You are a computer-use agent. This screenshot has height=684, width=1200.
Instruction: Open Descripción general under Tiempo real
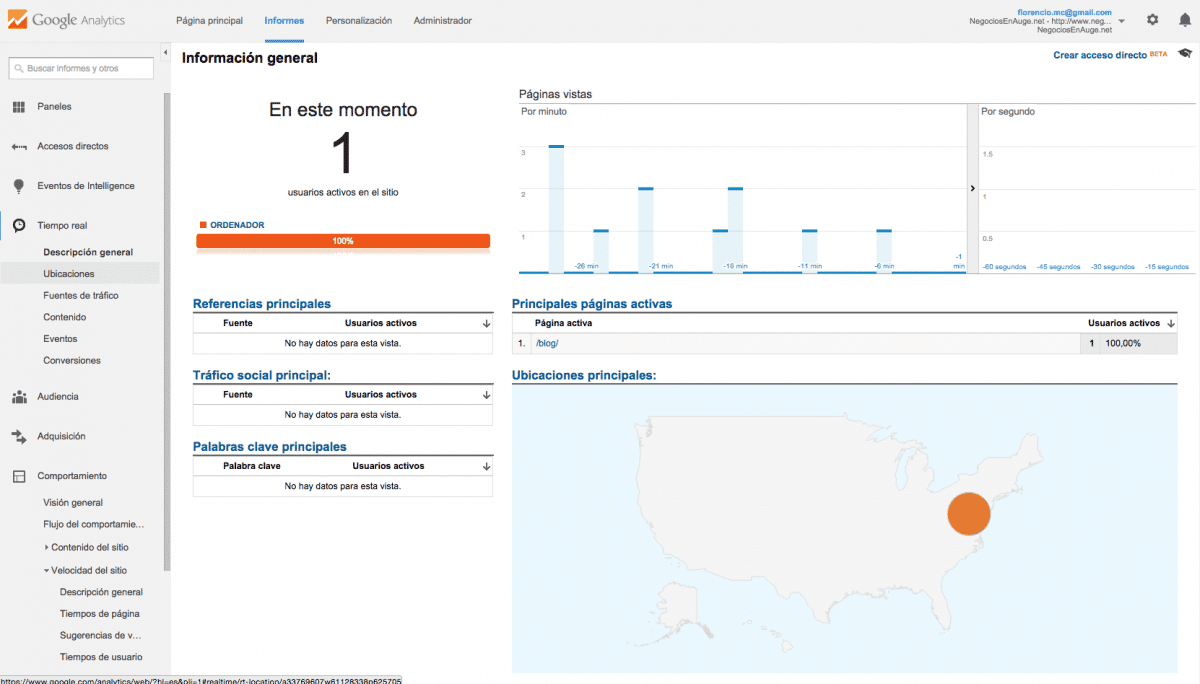point(88,252)
